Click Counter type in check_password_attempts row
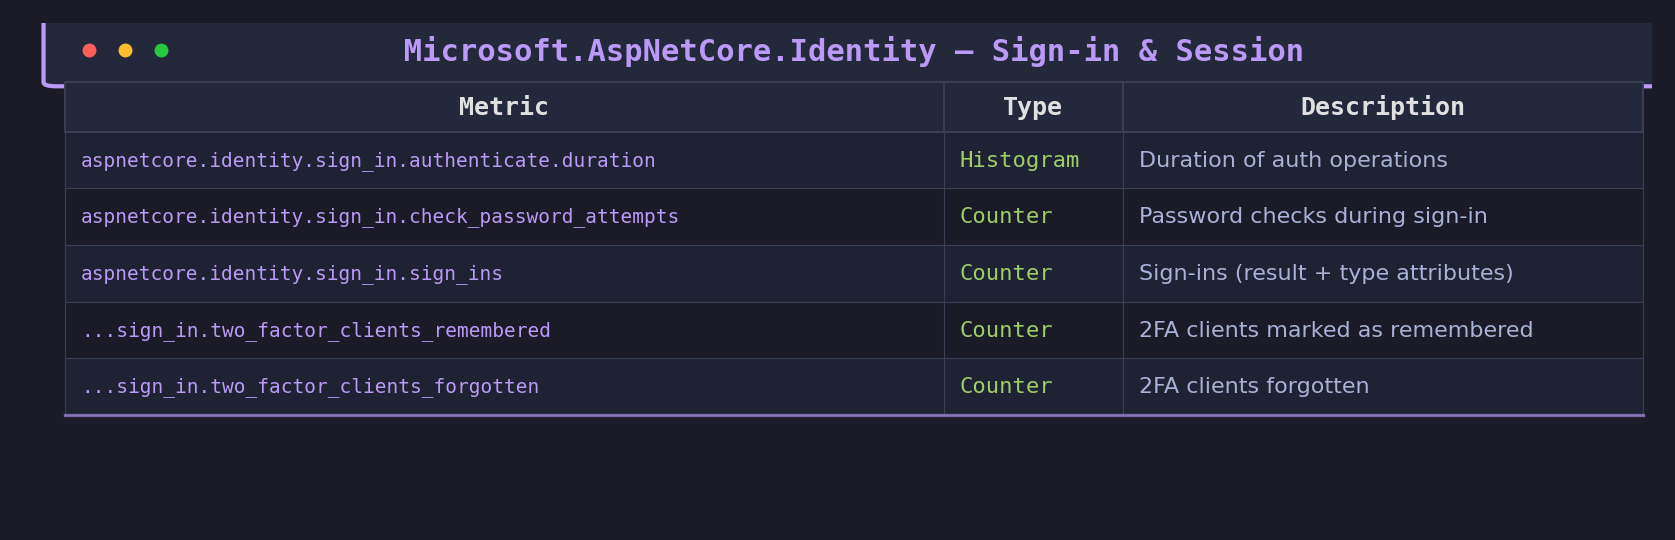This screenshot has width=1675, height=540. click(x=1006, y=217)
